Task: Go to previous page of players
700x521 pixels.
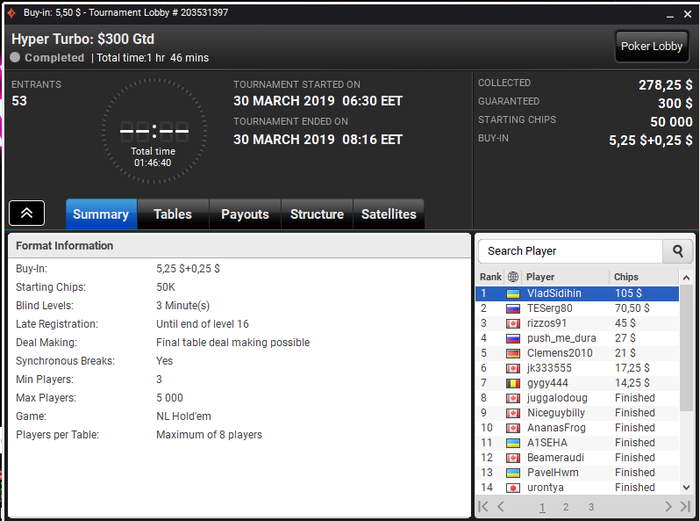Action: (501, 506)
